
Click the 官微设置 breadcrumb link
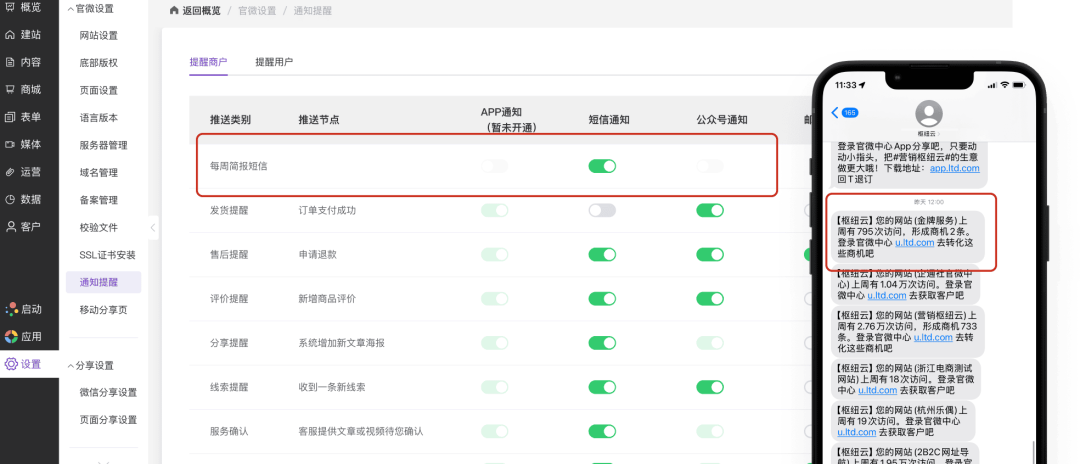pos(259,11)
